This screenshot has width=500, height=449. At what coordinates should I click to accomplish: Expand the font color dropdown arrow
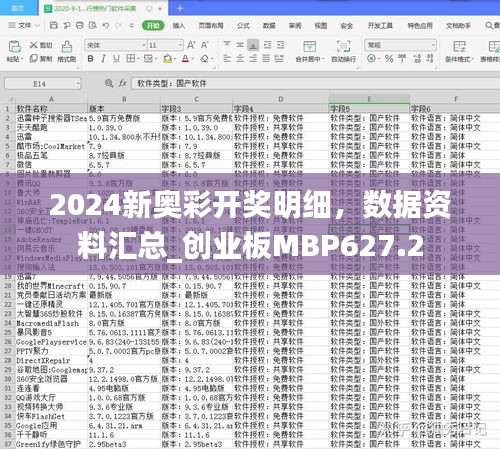[193, 59]
